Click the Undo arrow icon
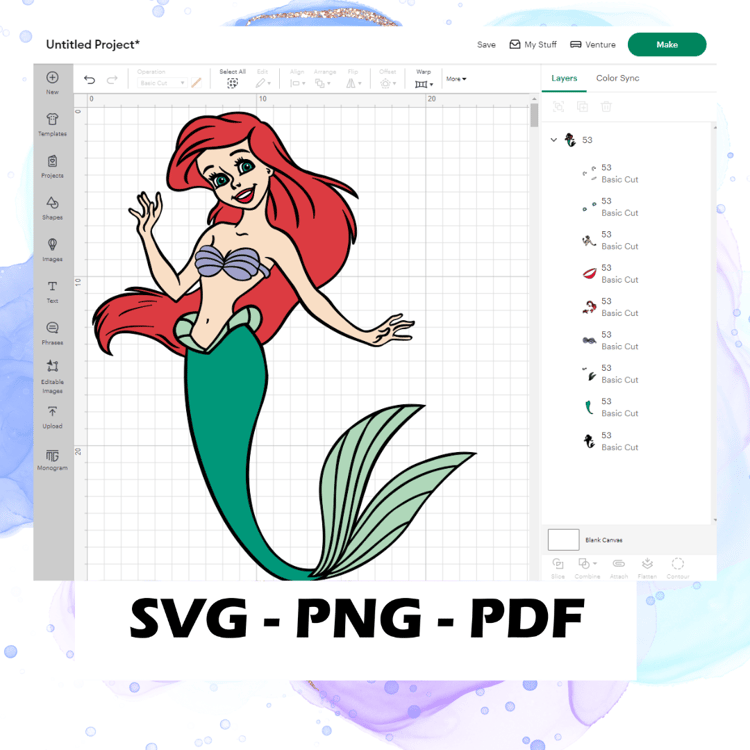The width and height of the screenshot is (750, 750). tap(89, 79)
